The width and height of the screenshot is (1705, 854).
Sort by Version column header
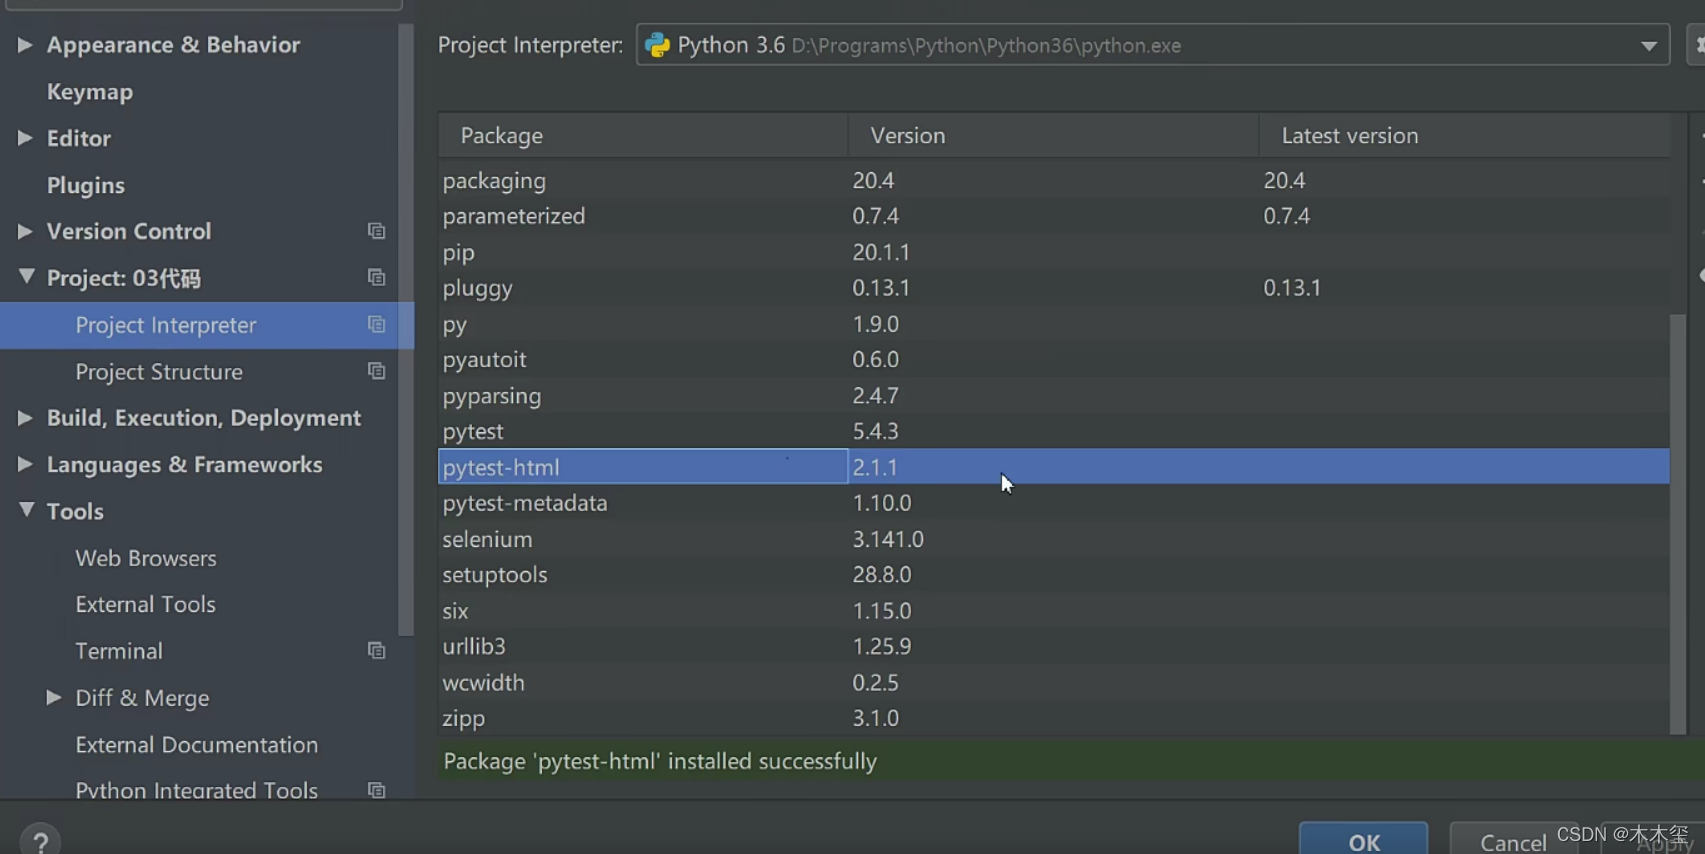pos(1053,135)
